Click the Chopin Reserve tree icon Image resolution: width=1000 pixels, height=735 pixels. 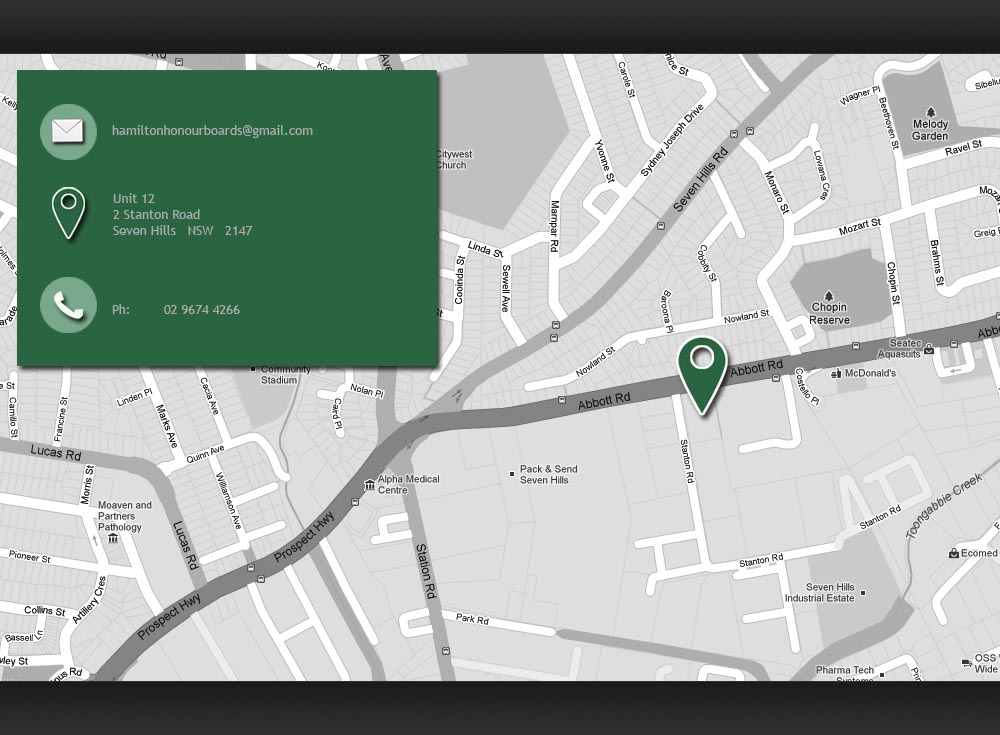[x=829, y=295]
